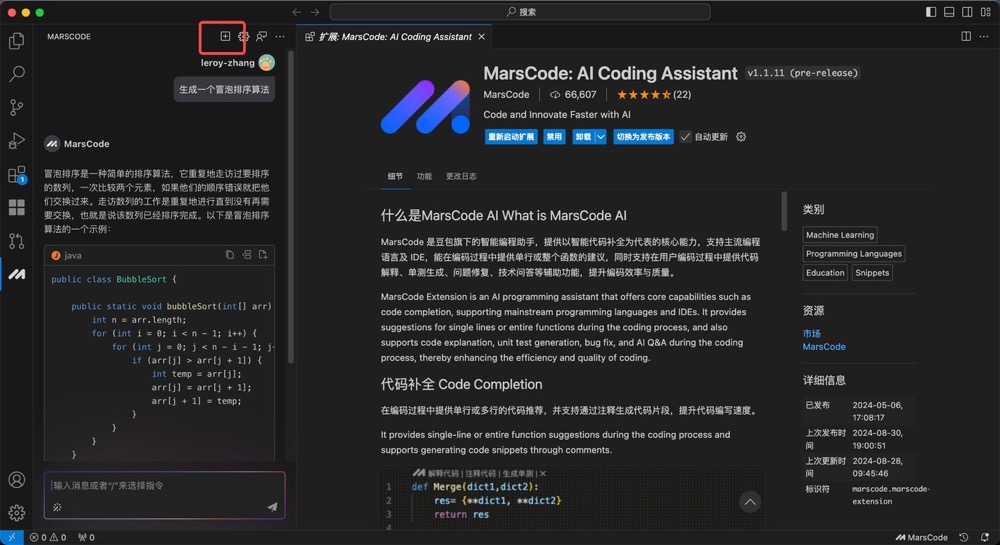
Task: Switch to the 细节 tab
Action: point(395,177)
